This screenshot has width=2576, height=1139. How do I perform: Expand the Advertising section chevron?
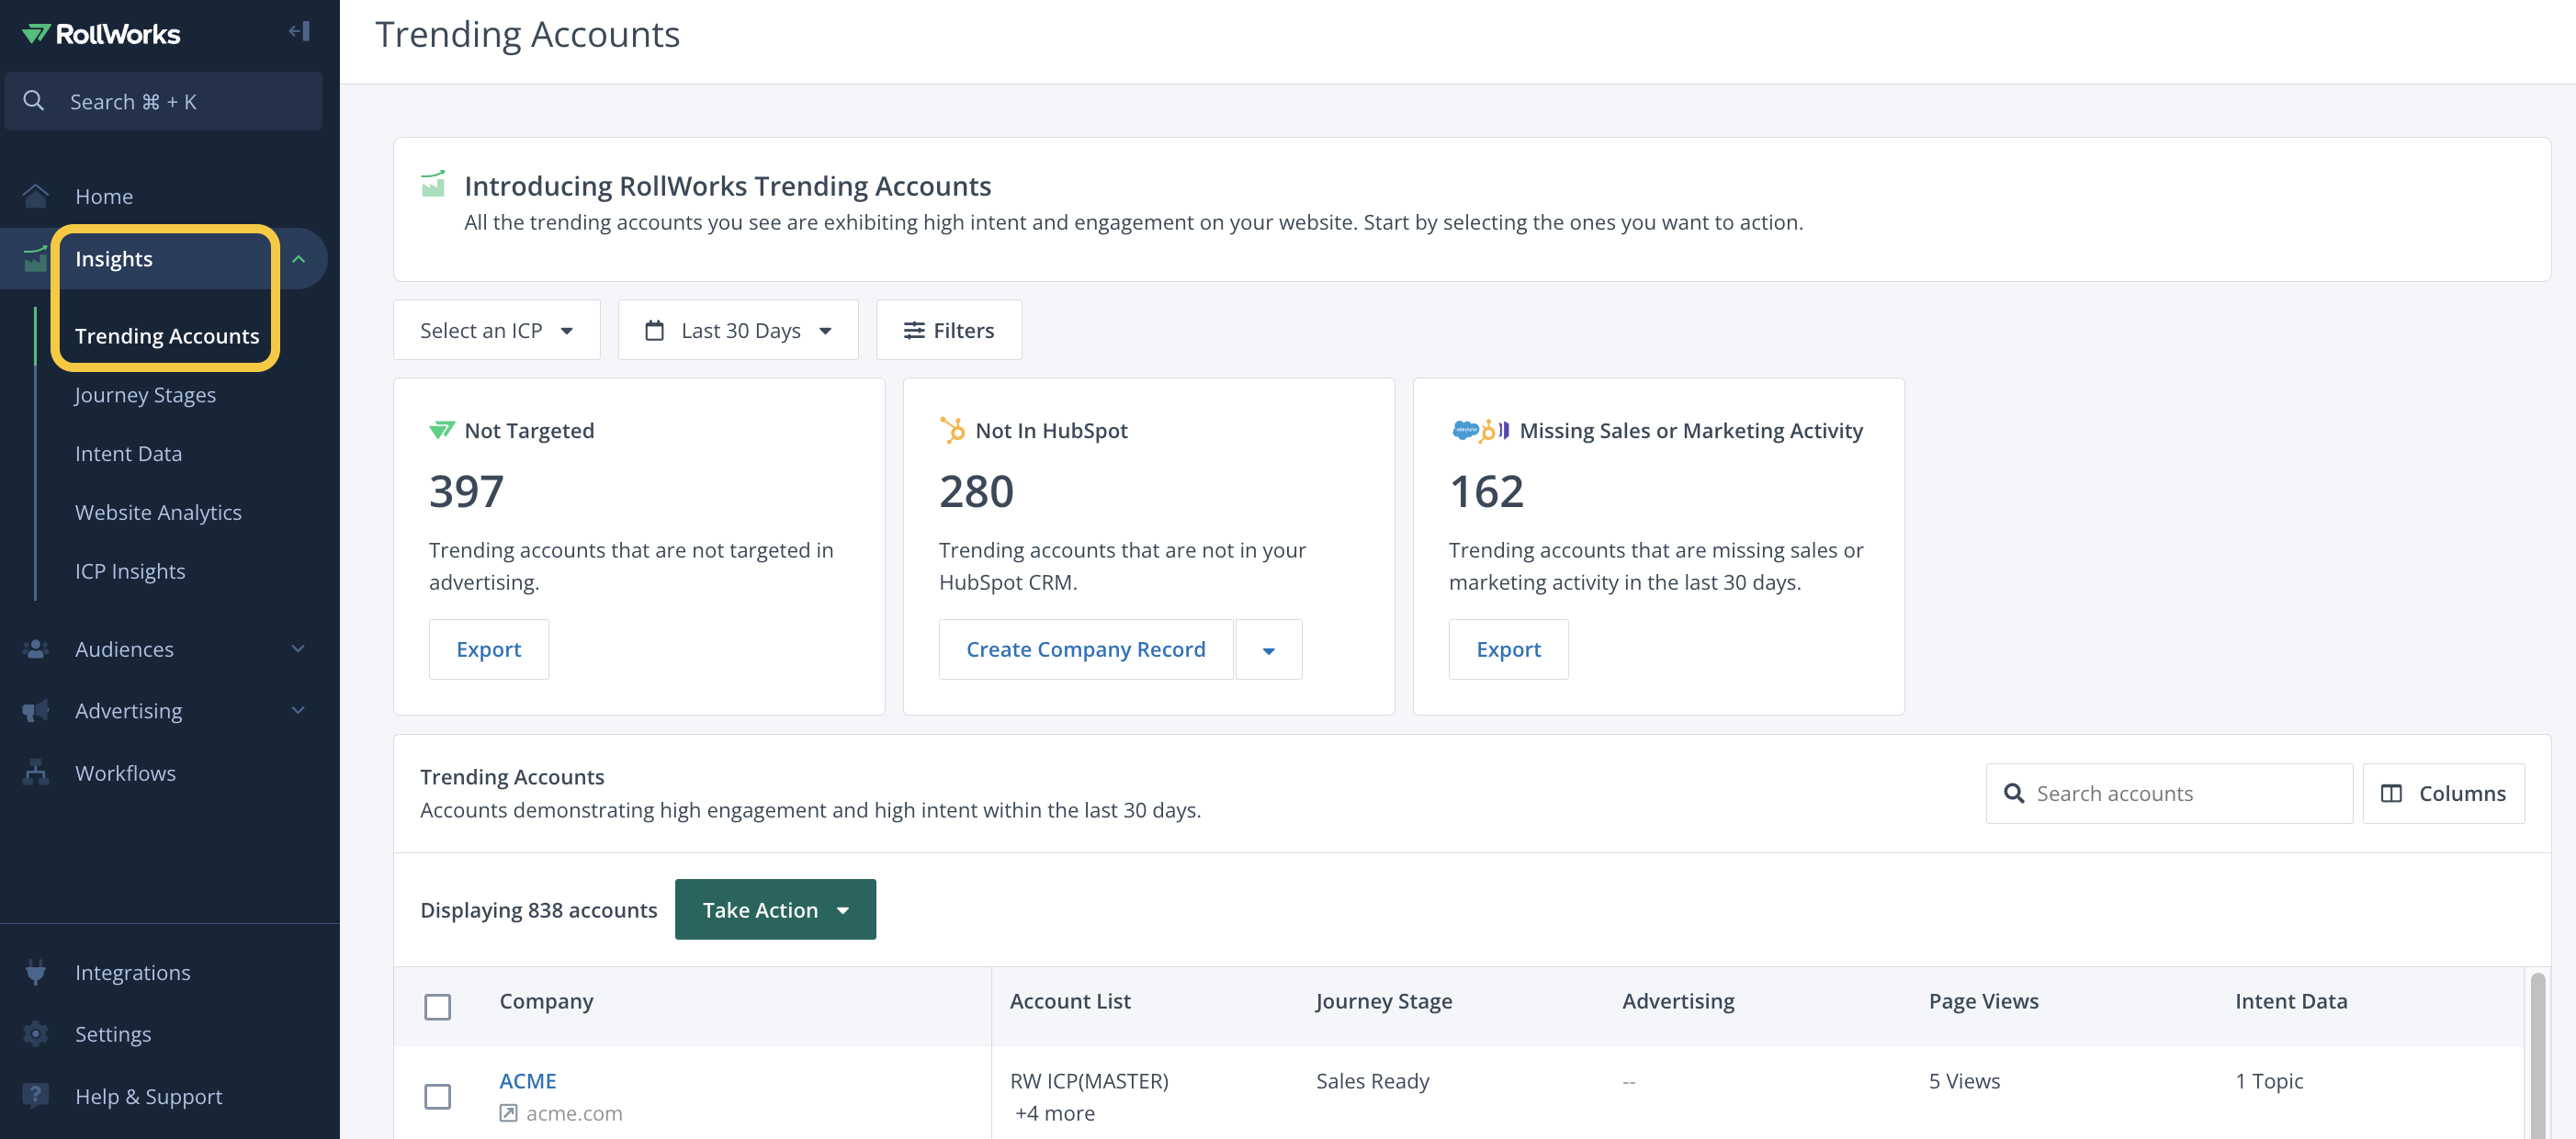click(x=298, y=711)
